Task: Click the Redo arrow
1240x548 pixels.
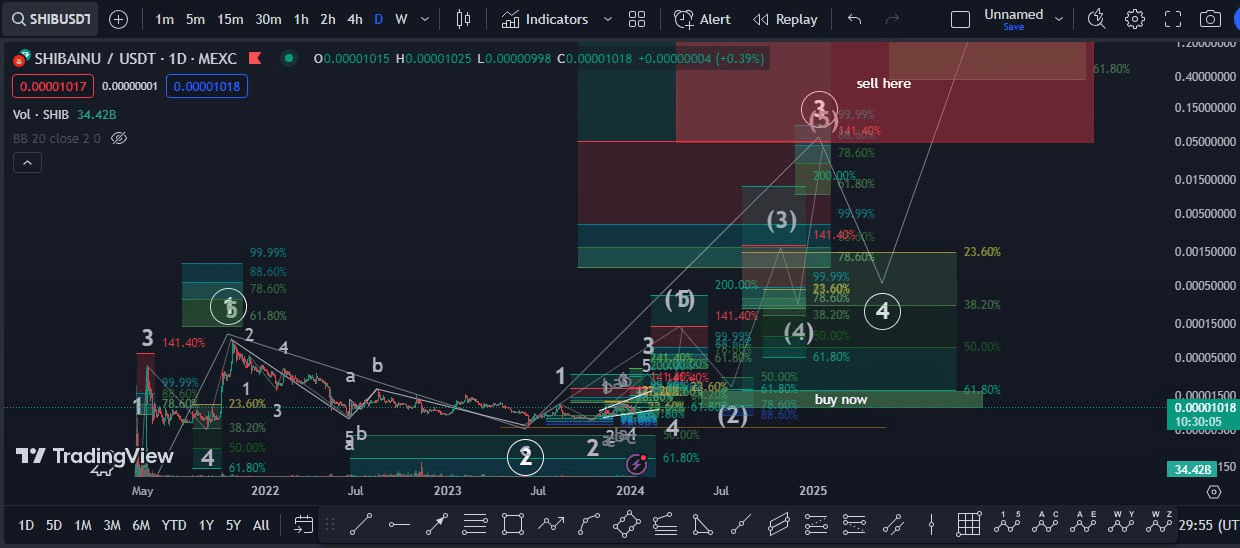Action: (893, 19)
